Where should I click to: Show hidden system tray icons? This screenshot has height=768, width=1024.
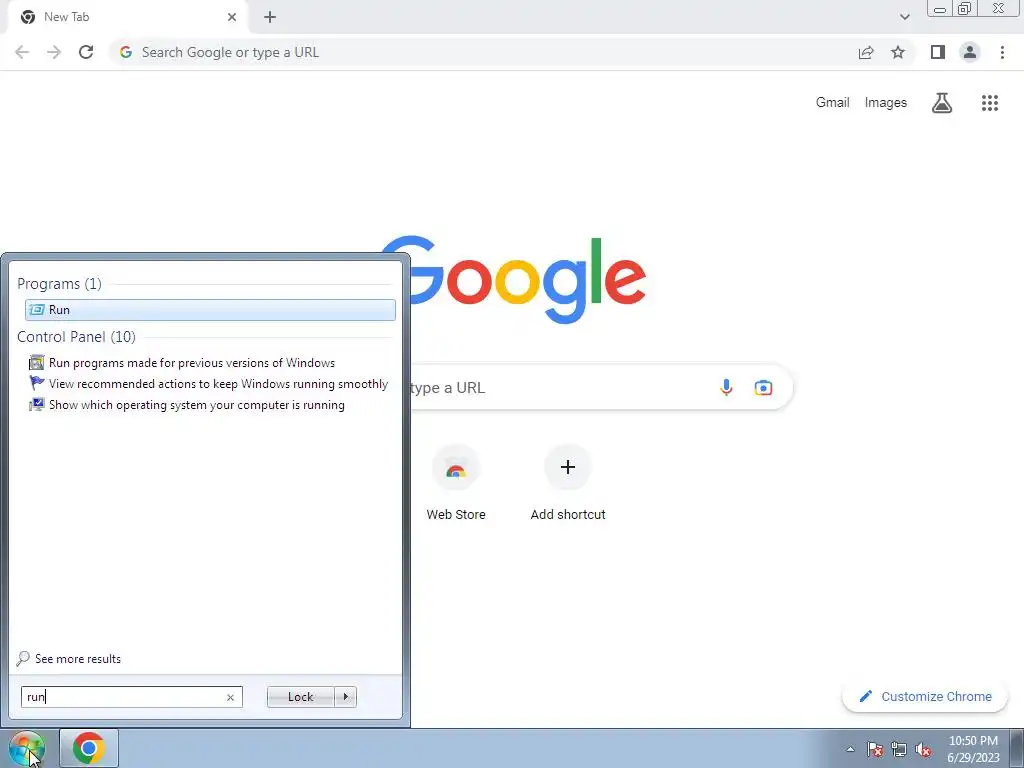850,749
